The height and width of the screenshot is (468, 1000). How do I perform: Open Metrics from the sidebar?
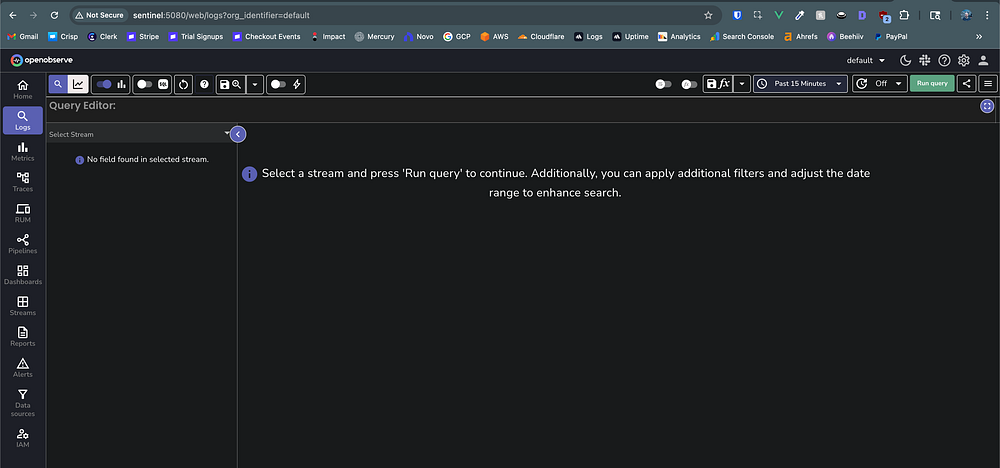[22, 151]
